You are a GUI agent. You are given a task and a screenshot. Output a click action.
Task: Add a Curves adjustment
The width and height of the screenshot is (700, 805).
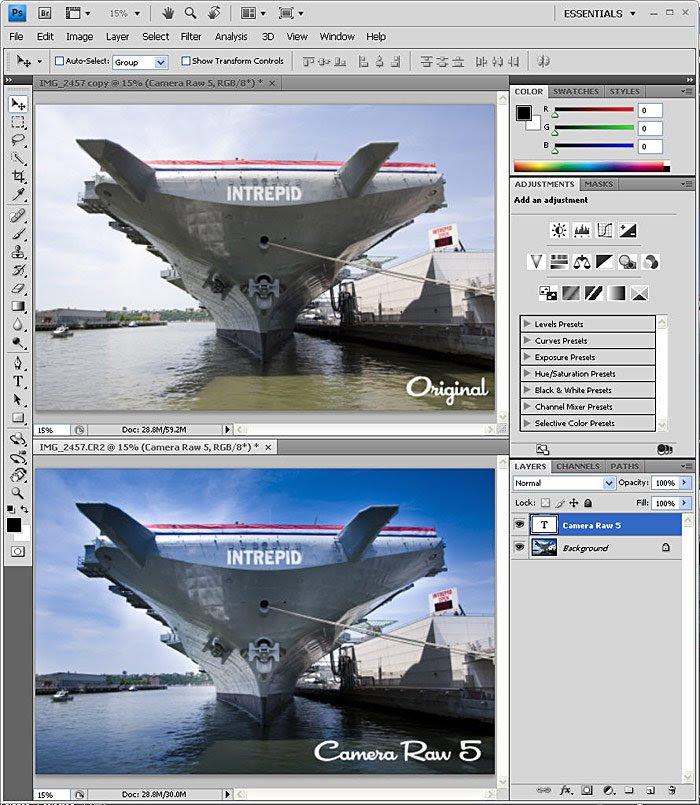604,231
